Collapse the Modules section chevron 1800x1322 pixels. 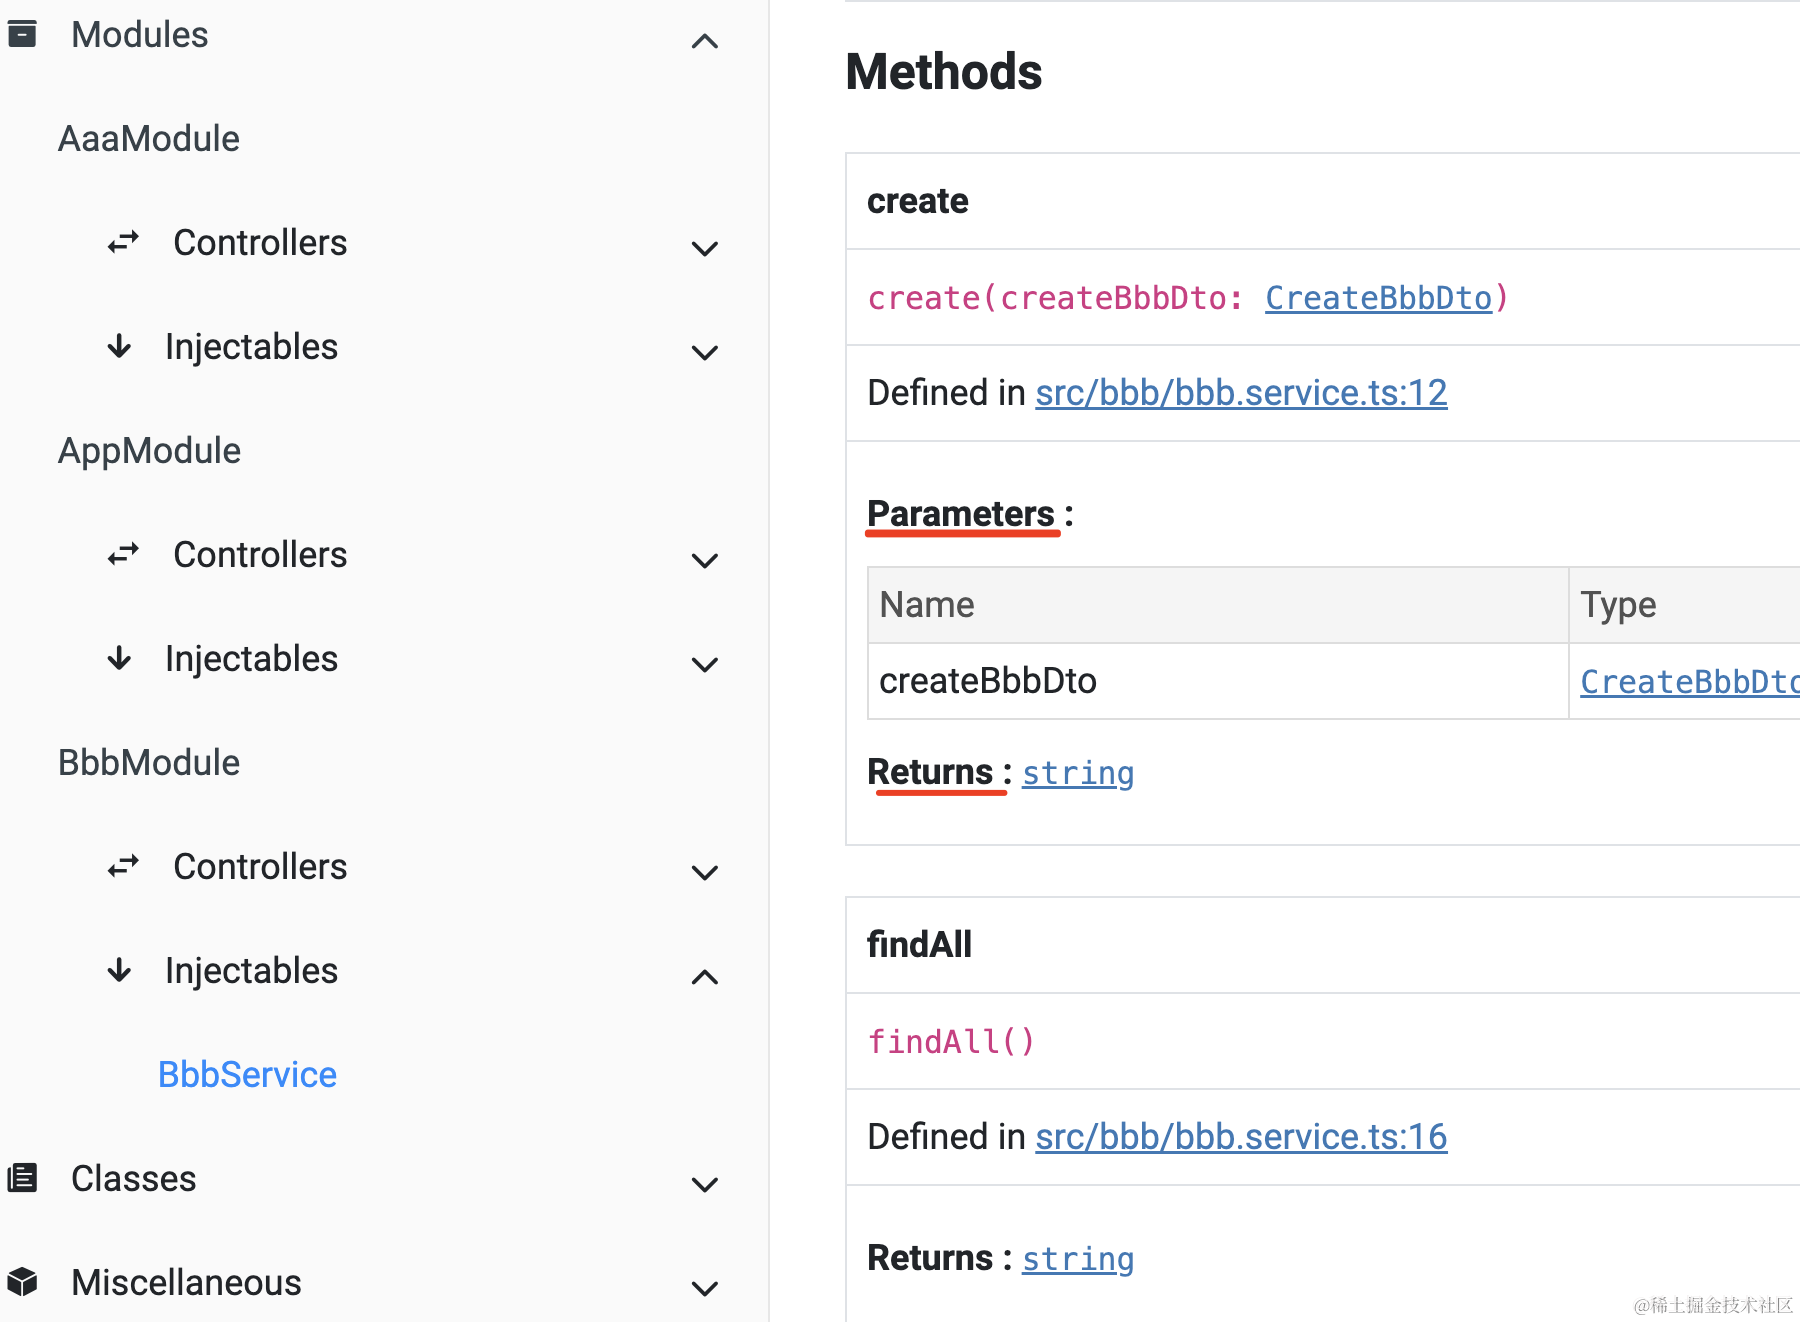pos(705,41)
